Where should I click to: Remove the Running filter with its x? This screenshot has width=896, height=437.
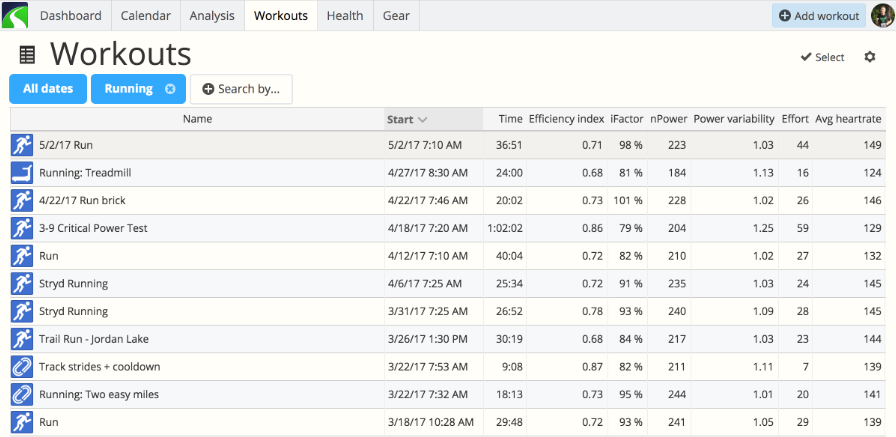(170, 89)
